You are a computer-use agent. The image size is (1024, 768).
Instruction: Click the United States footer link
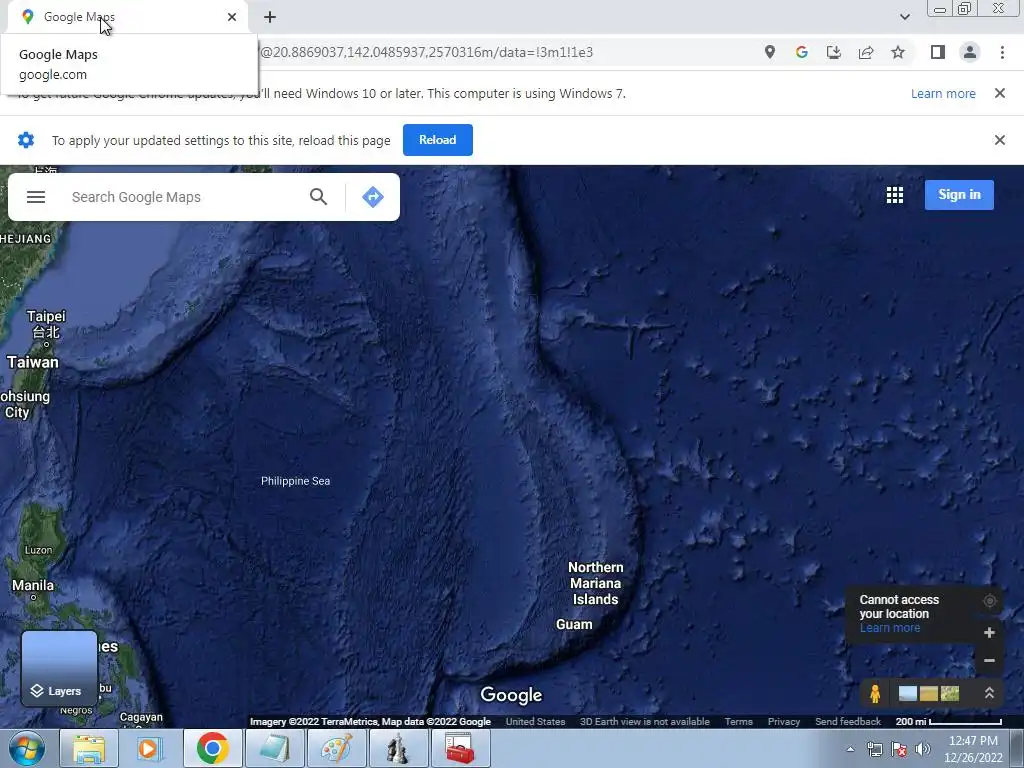[535, 722]
